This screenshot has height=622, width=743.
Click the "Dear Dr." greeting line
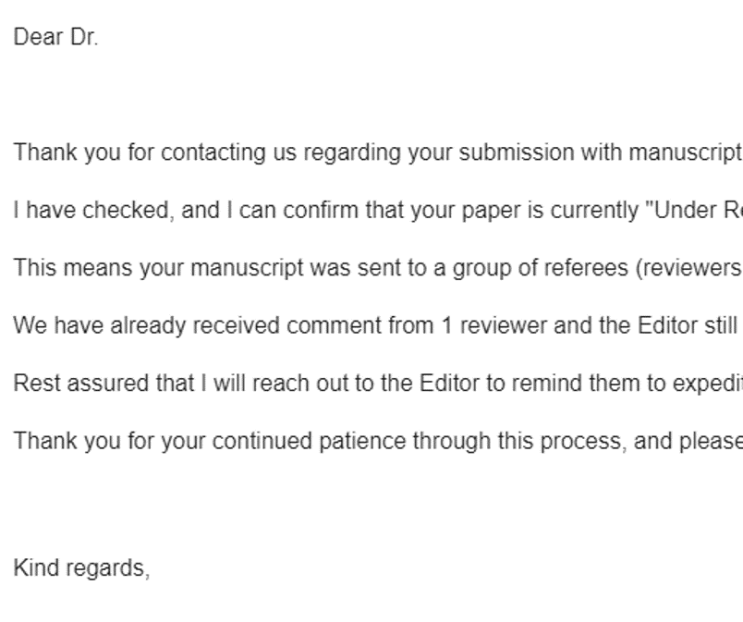56,37
